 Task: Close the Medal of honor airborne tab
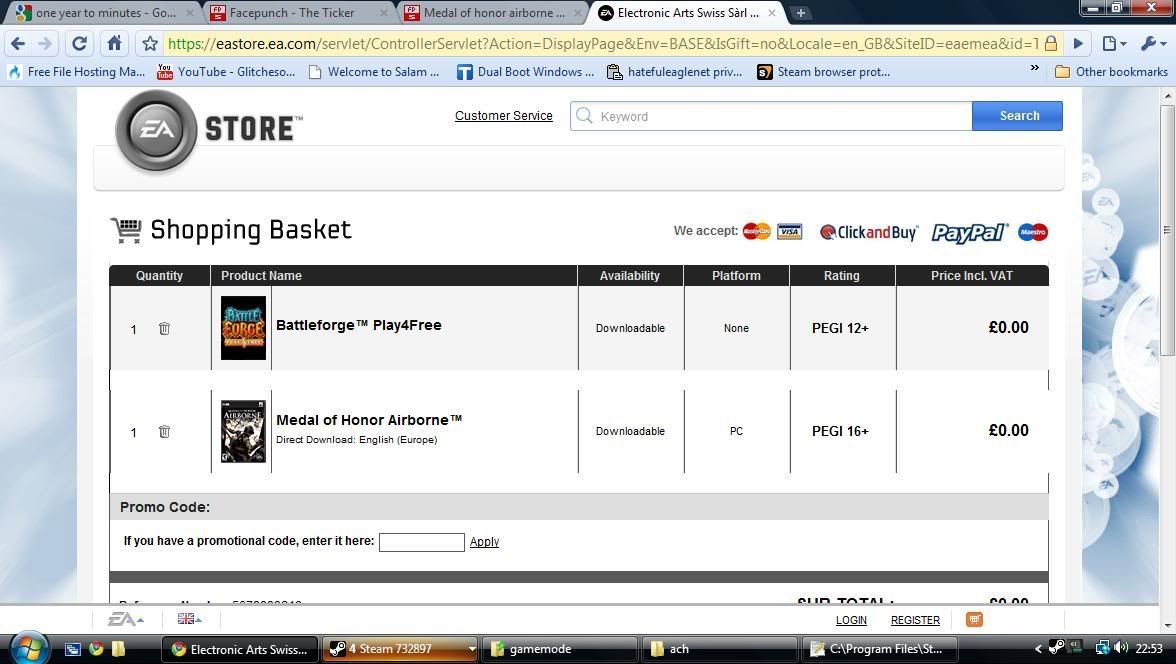point(578,13)
